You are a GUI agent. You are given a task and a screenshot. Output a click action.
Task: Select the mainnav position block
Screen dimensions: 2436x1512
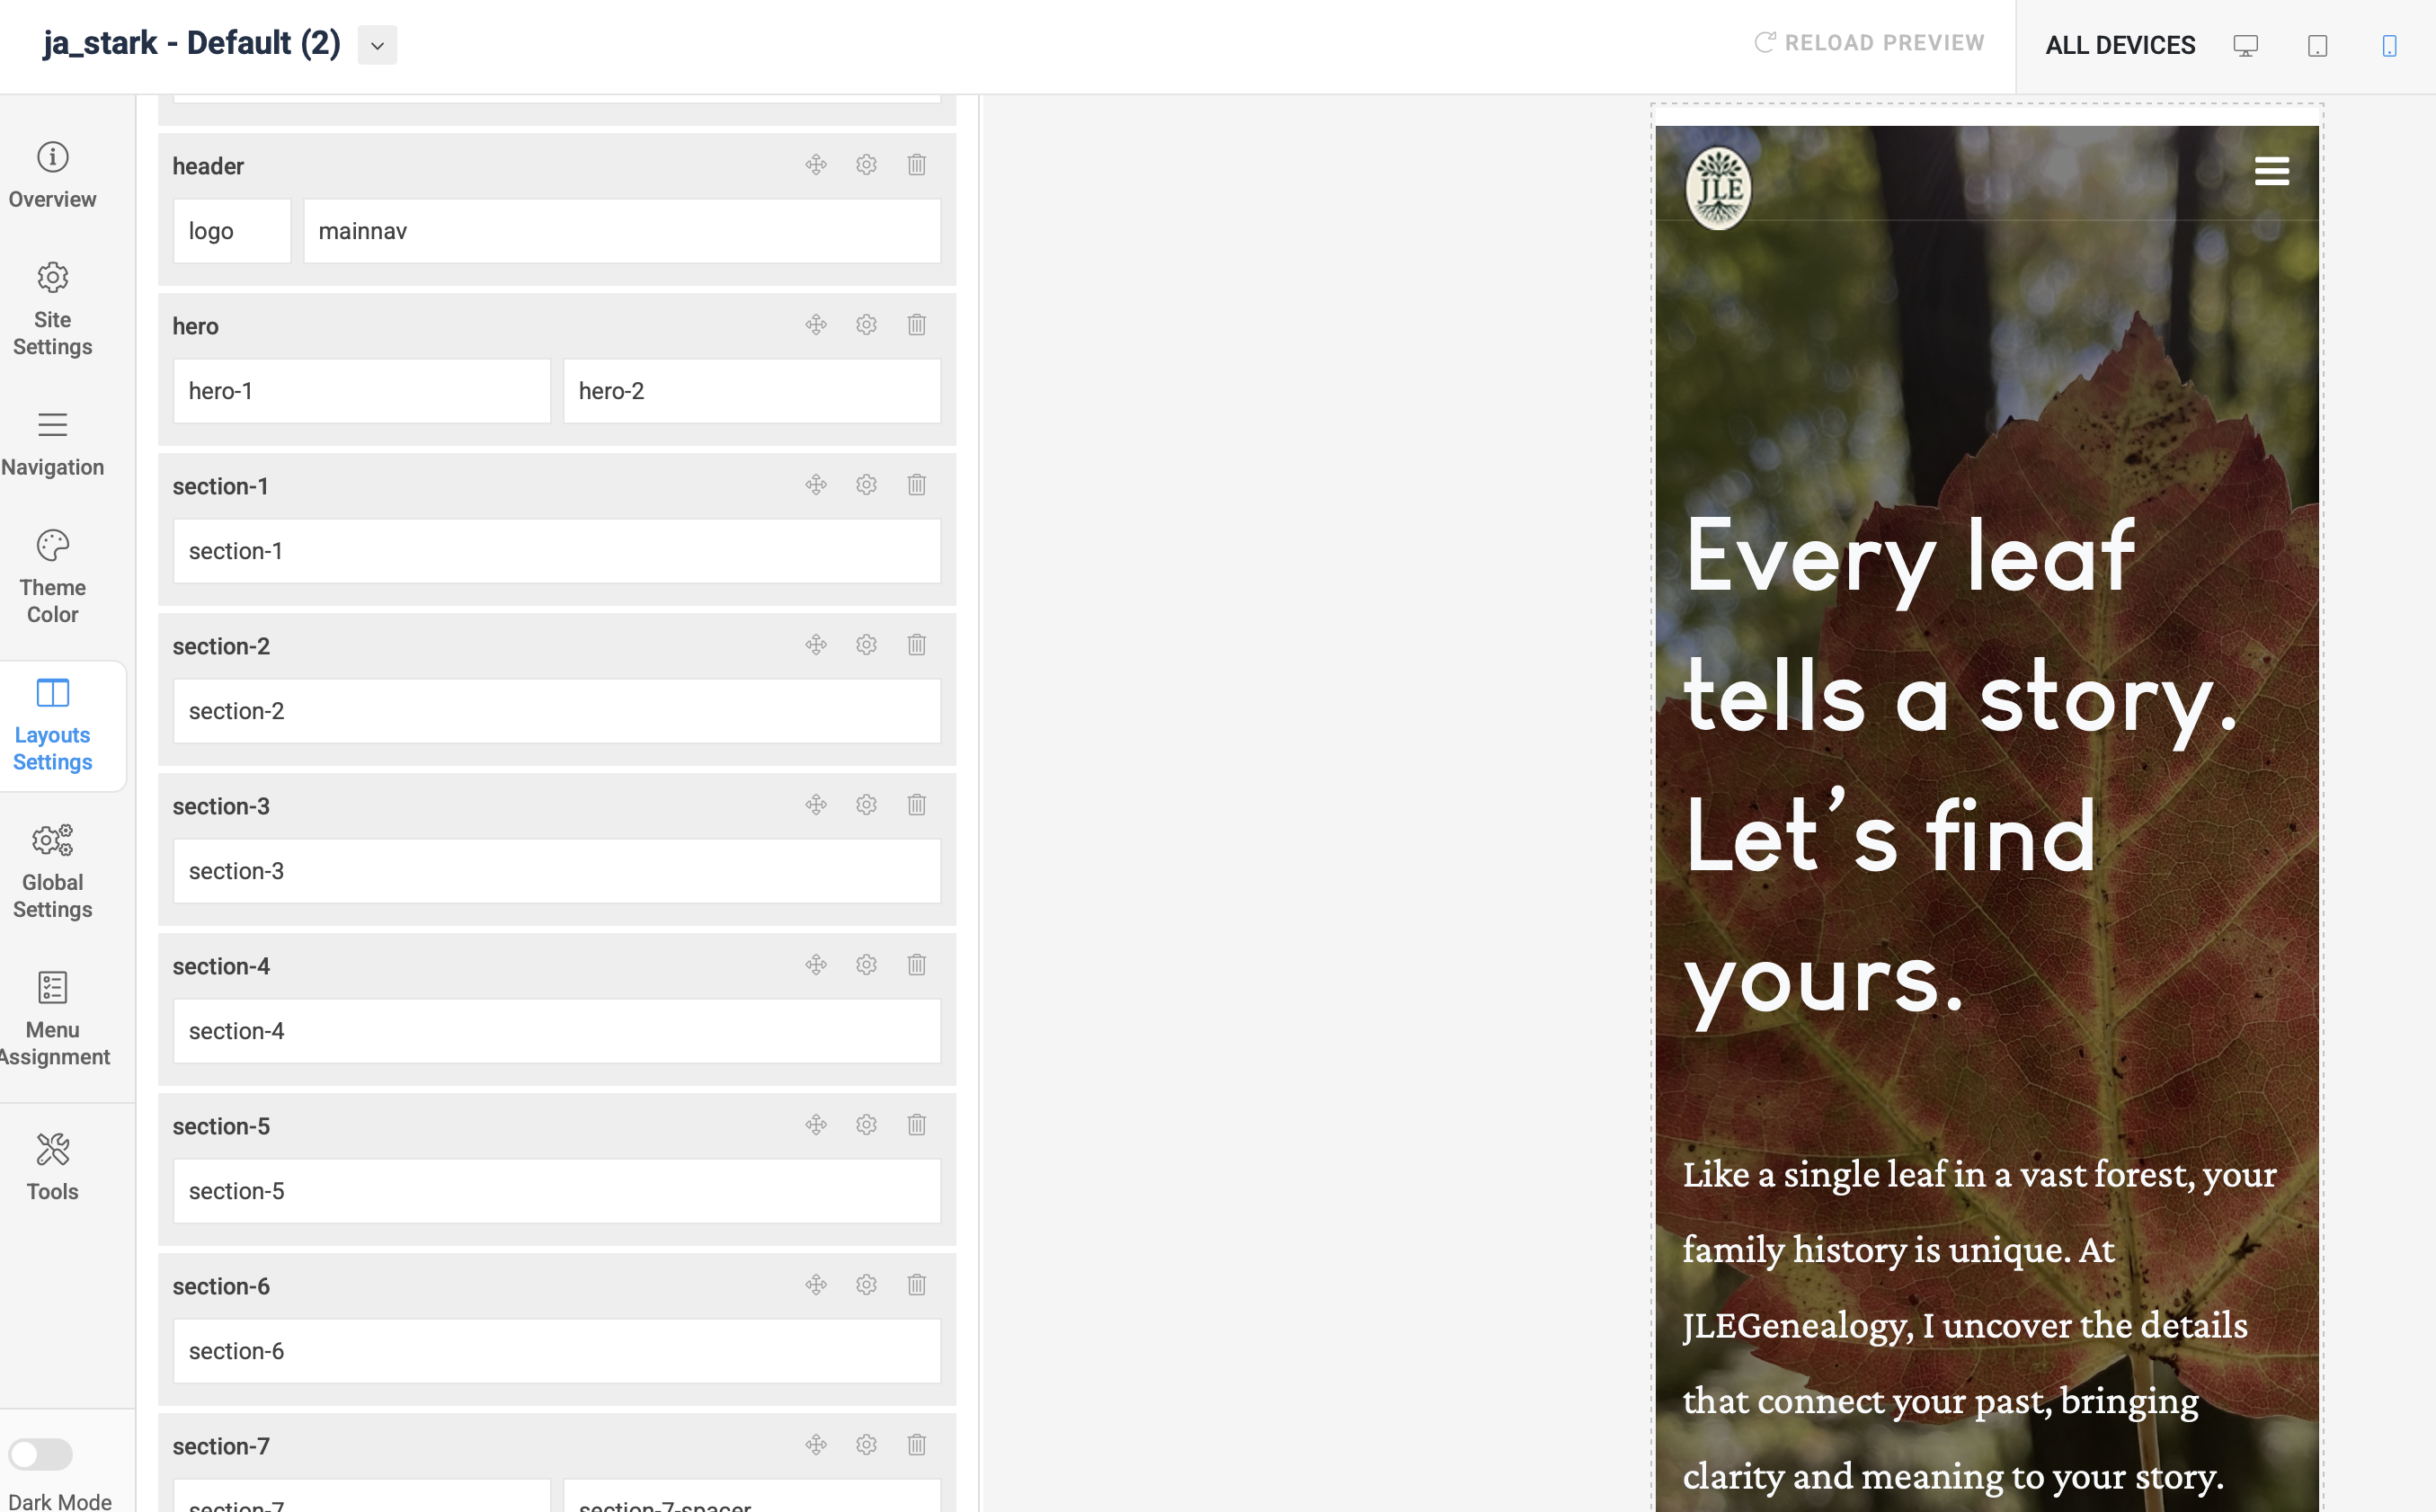coord(621,231)
